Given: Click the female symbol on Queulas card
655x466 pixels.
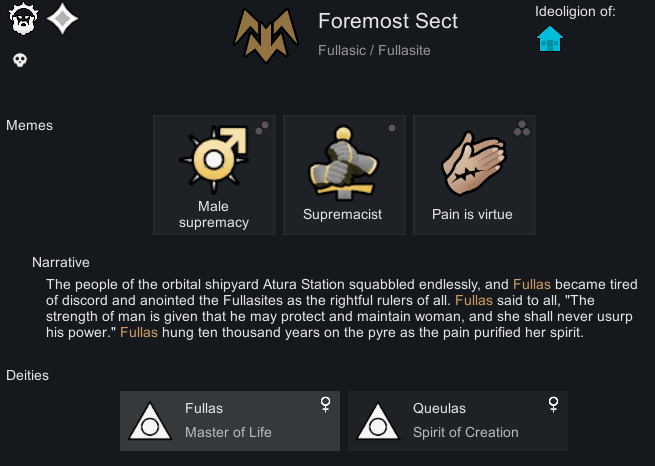Looking at the screenshot, I should [553, 404].
